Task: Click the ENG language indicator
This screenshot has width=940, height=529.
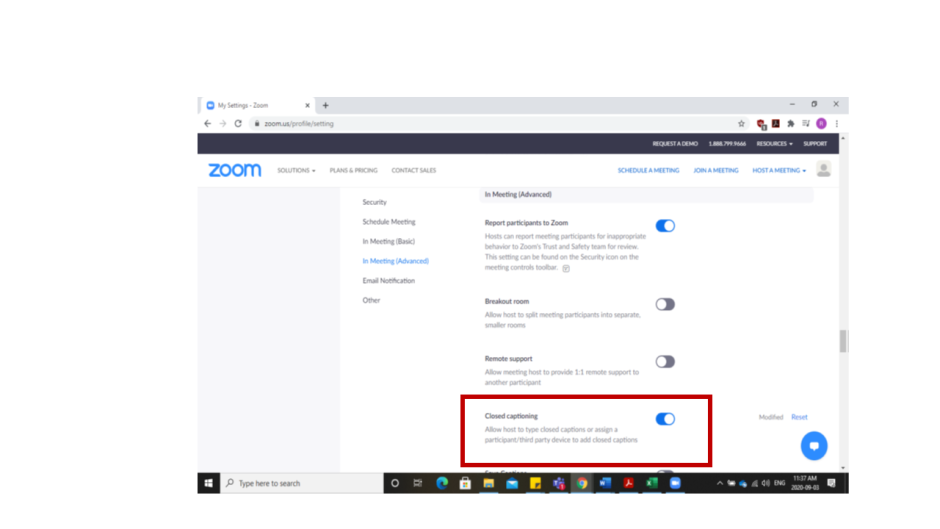Action: (779, 483)
